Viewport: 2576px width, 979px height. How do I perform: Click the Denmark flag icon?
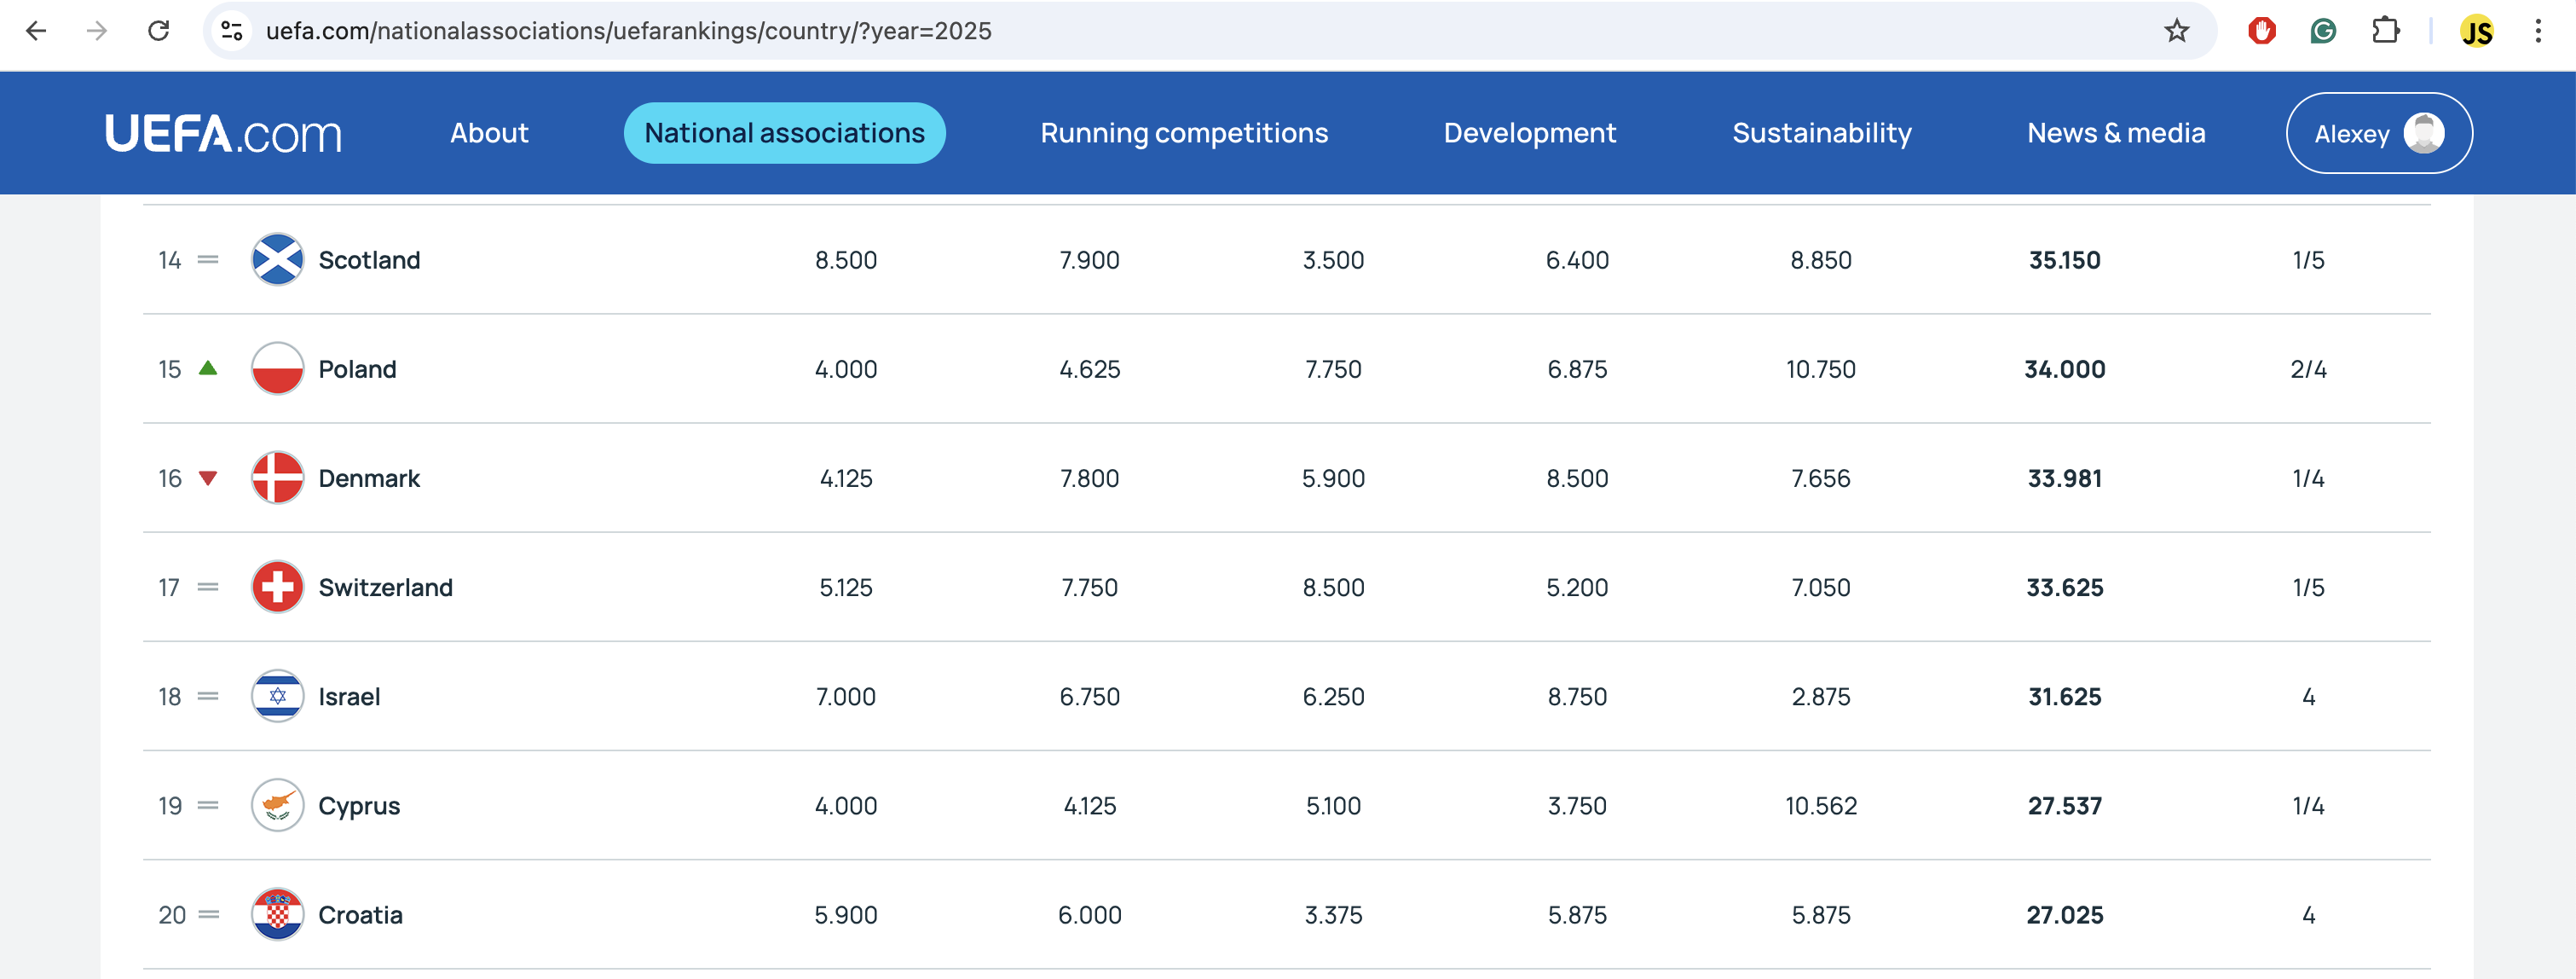tap(277, 478)
